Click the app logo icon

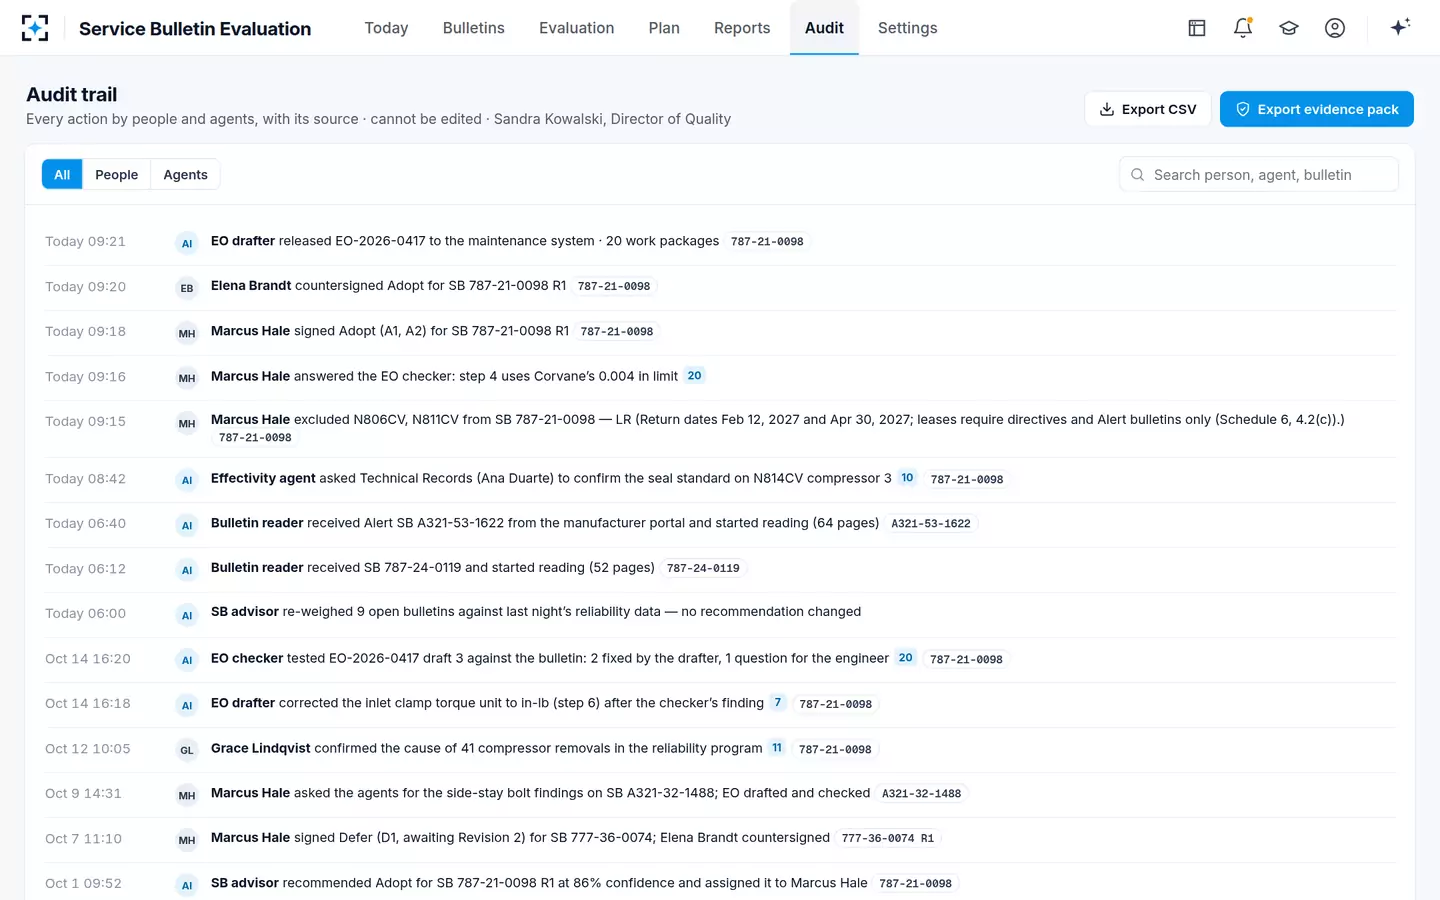coord(35,28)
